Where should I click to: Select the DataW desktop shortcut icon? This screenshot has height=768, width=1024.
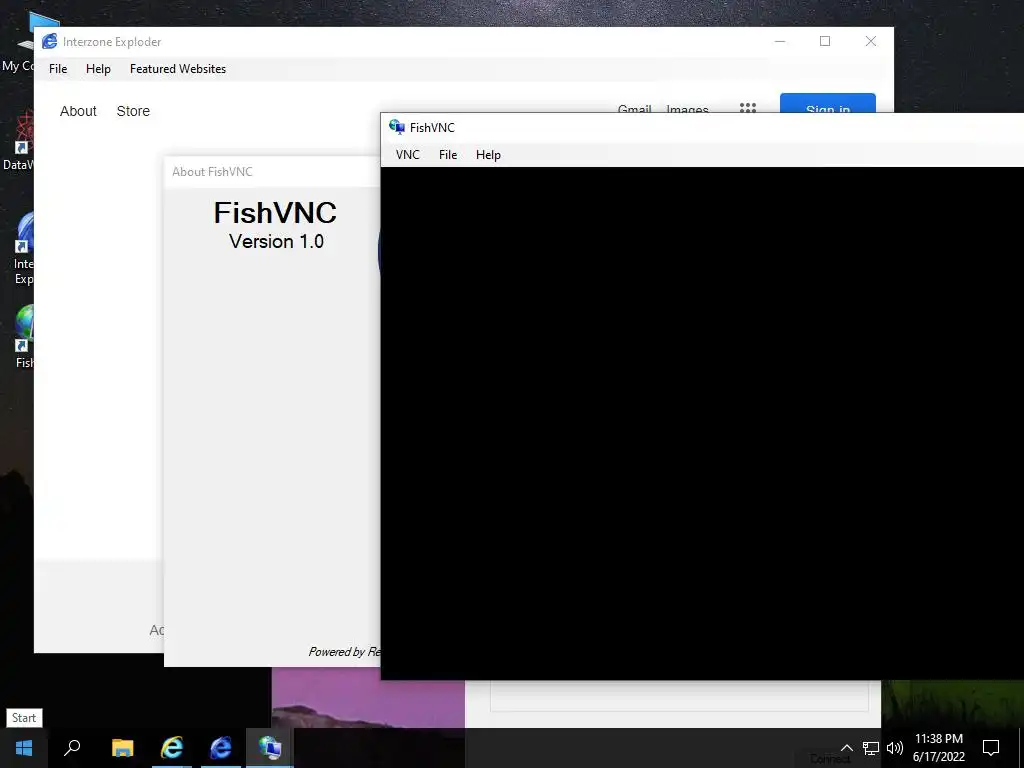click(18, 141)
